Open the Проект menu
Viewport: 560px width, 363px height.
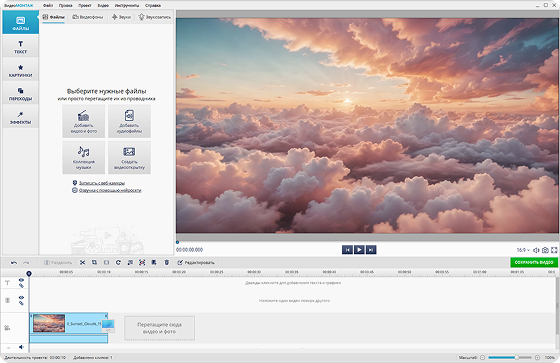pos(85,5)
